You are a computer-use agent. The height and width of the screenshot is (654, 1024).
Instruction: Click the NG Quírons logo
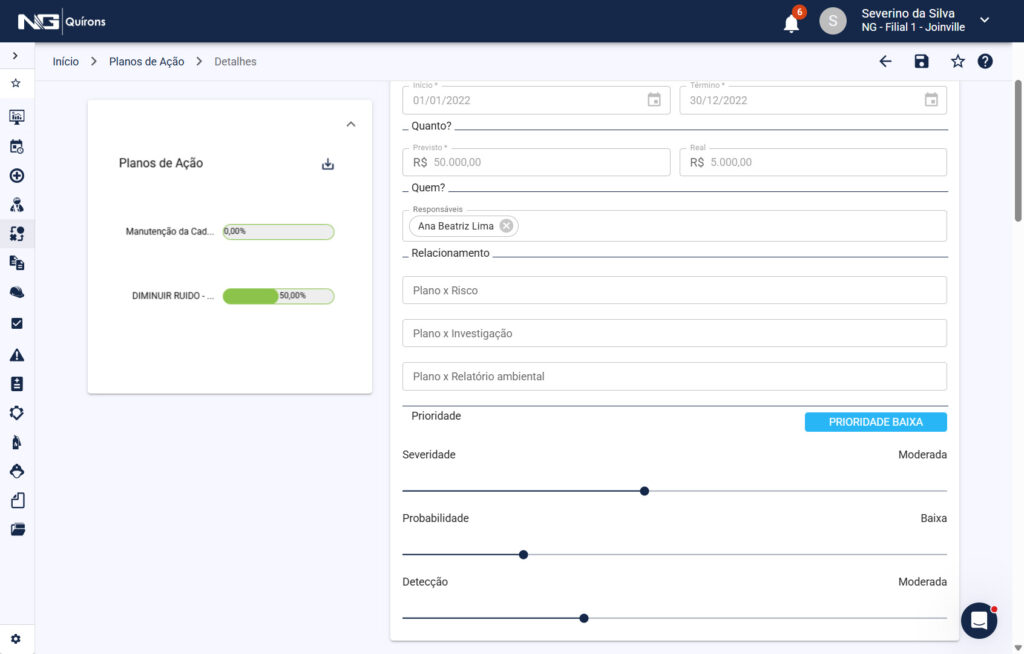(62, 22)
